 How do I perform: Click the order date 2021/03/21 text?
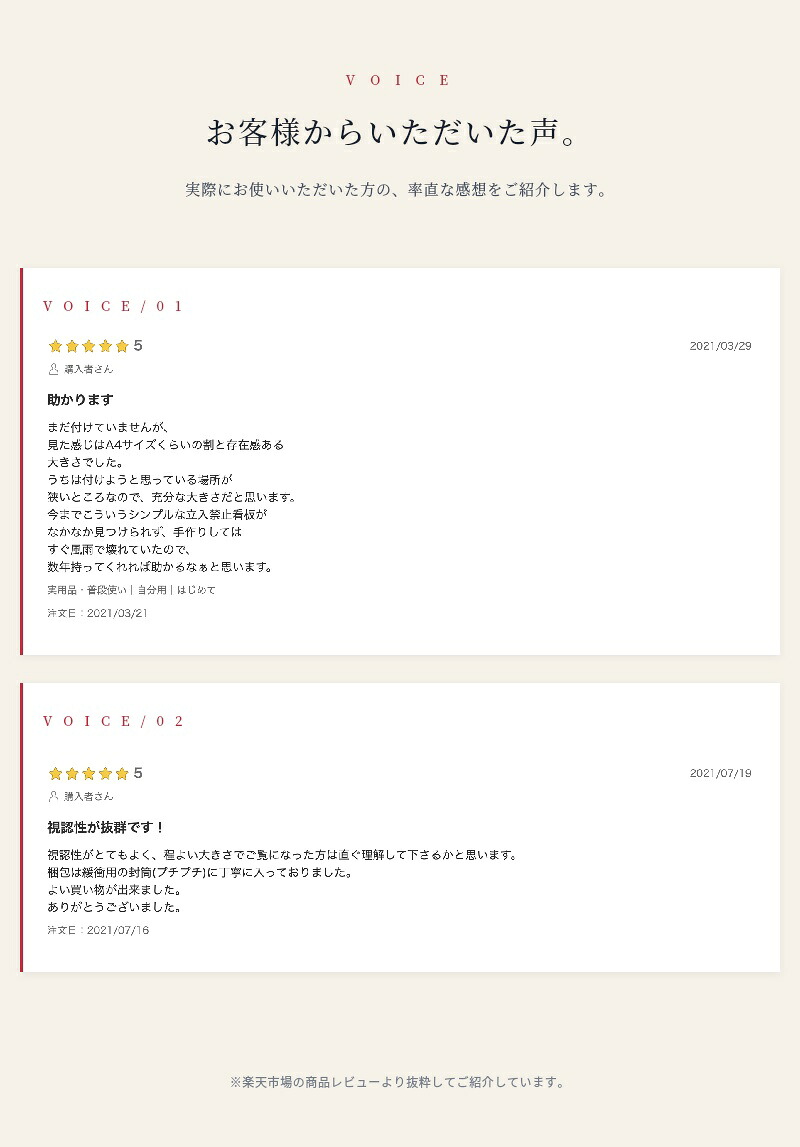coord(97,613)
